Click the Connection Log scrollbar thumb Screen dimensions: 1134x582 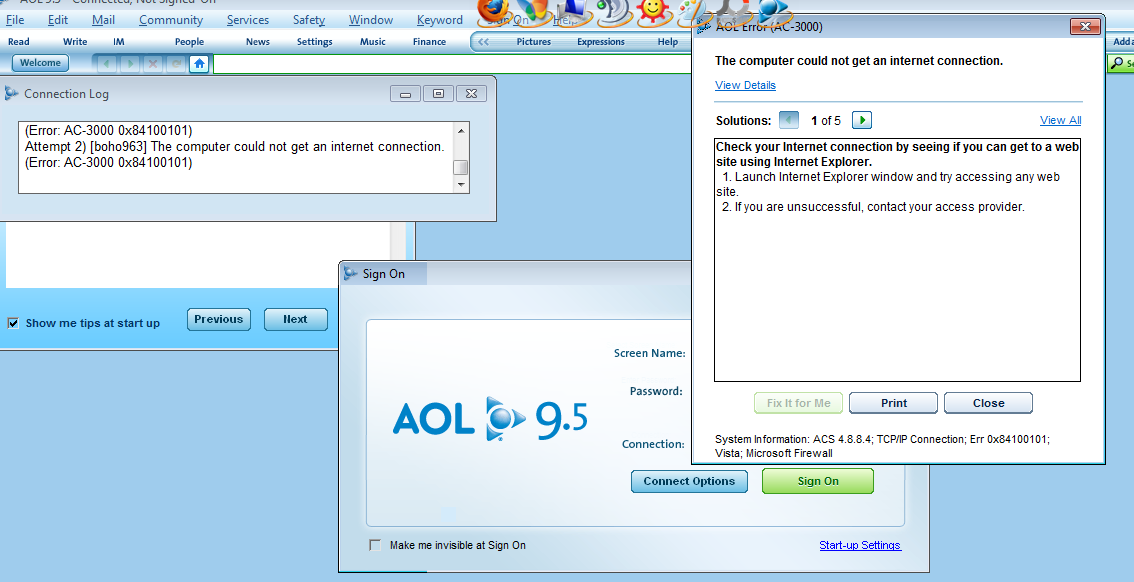click(460, 168)
